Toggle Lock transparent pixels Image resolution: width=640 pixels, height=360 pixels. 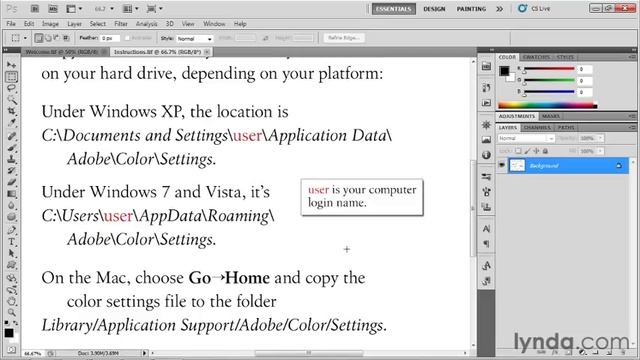tap(518, 151)
